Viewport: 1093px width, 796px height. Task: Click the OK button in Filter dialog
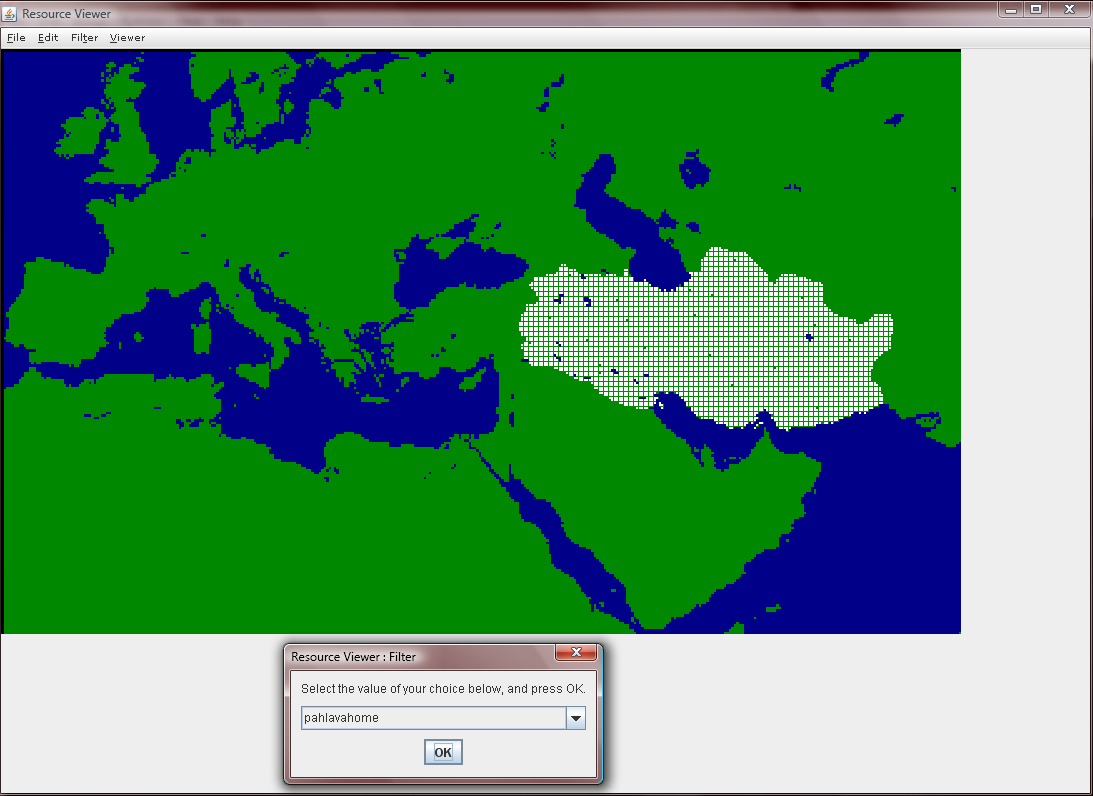443,752
